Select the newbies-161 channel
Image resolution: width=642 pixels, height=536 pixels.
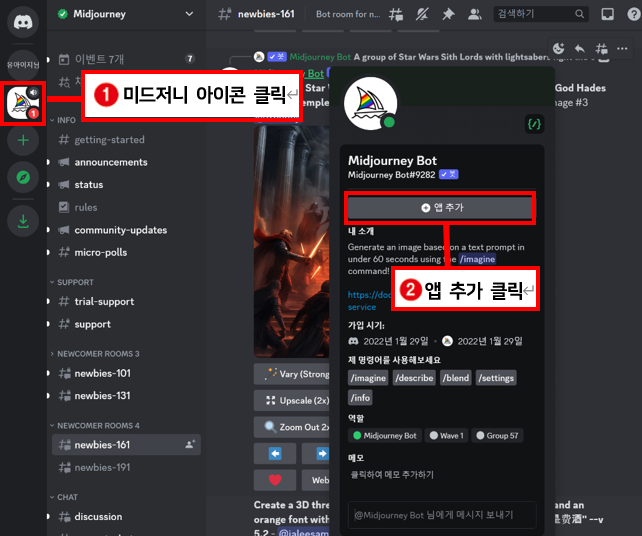pos(126,445)
